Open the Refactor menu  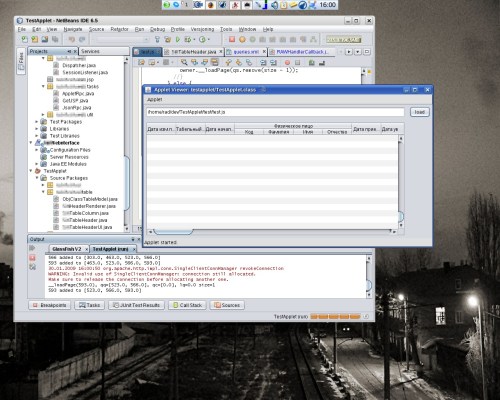pyautogui.click(x=119, y=29)
